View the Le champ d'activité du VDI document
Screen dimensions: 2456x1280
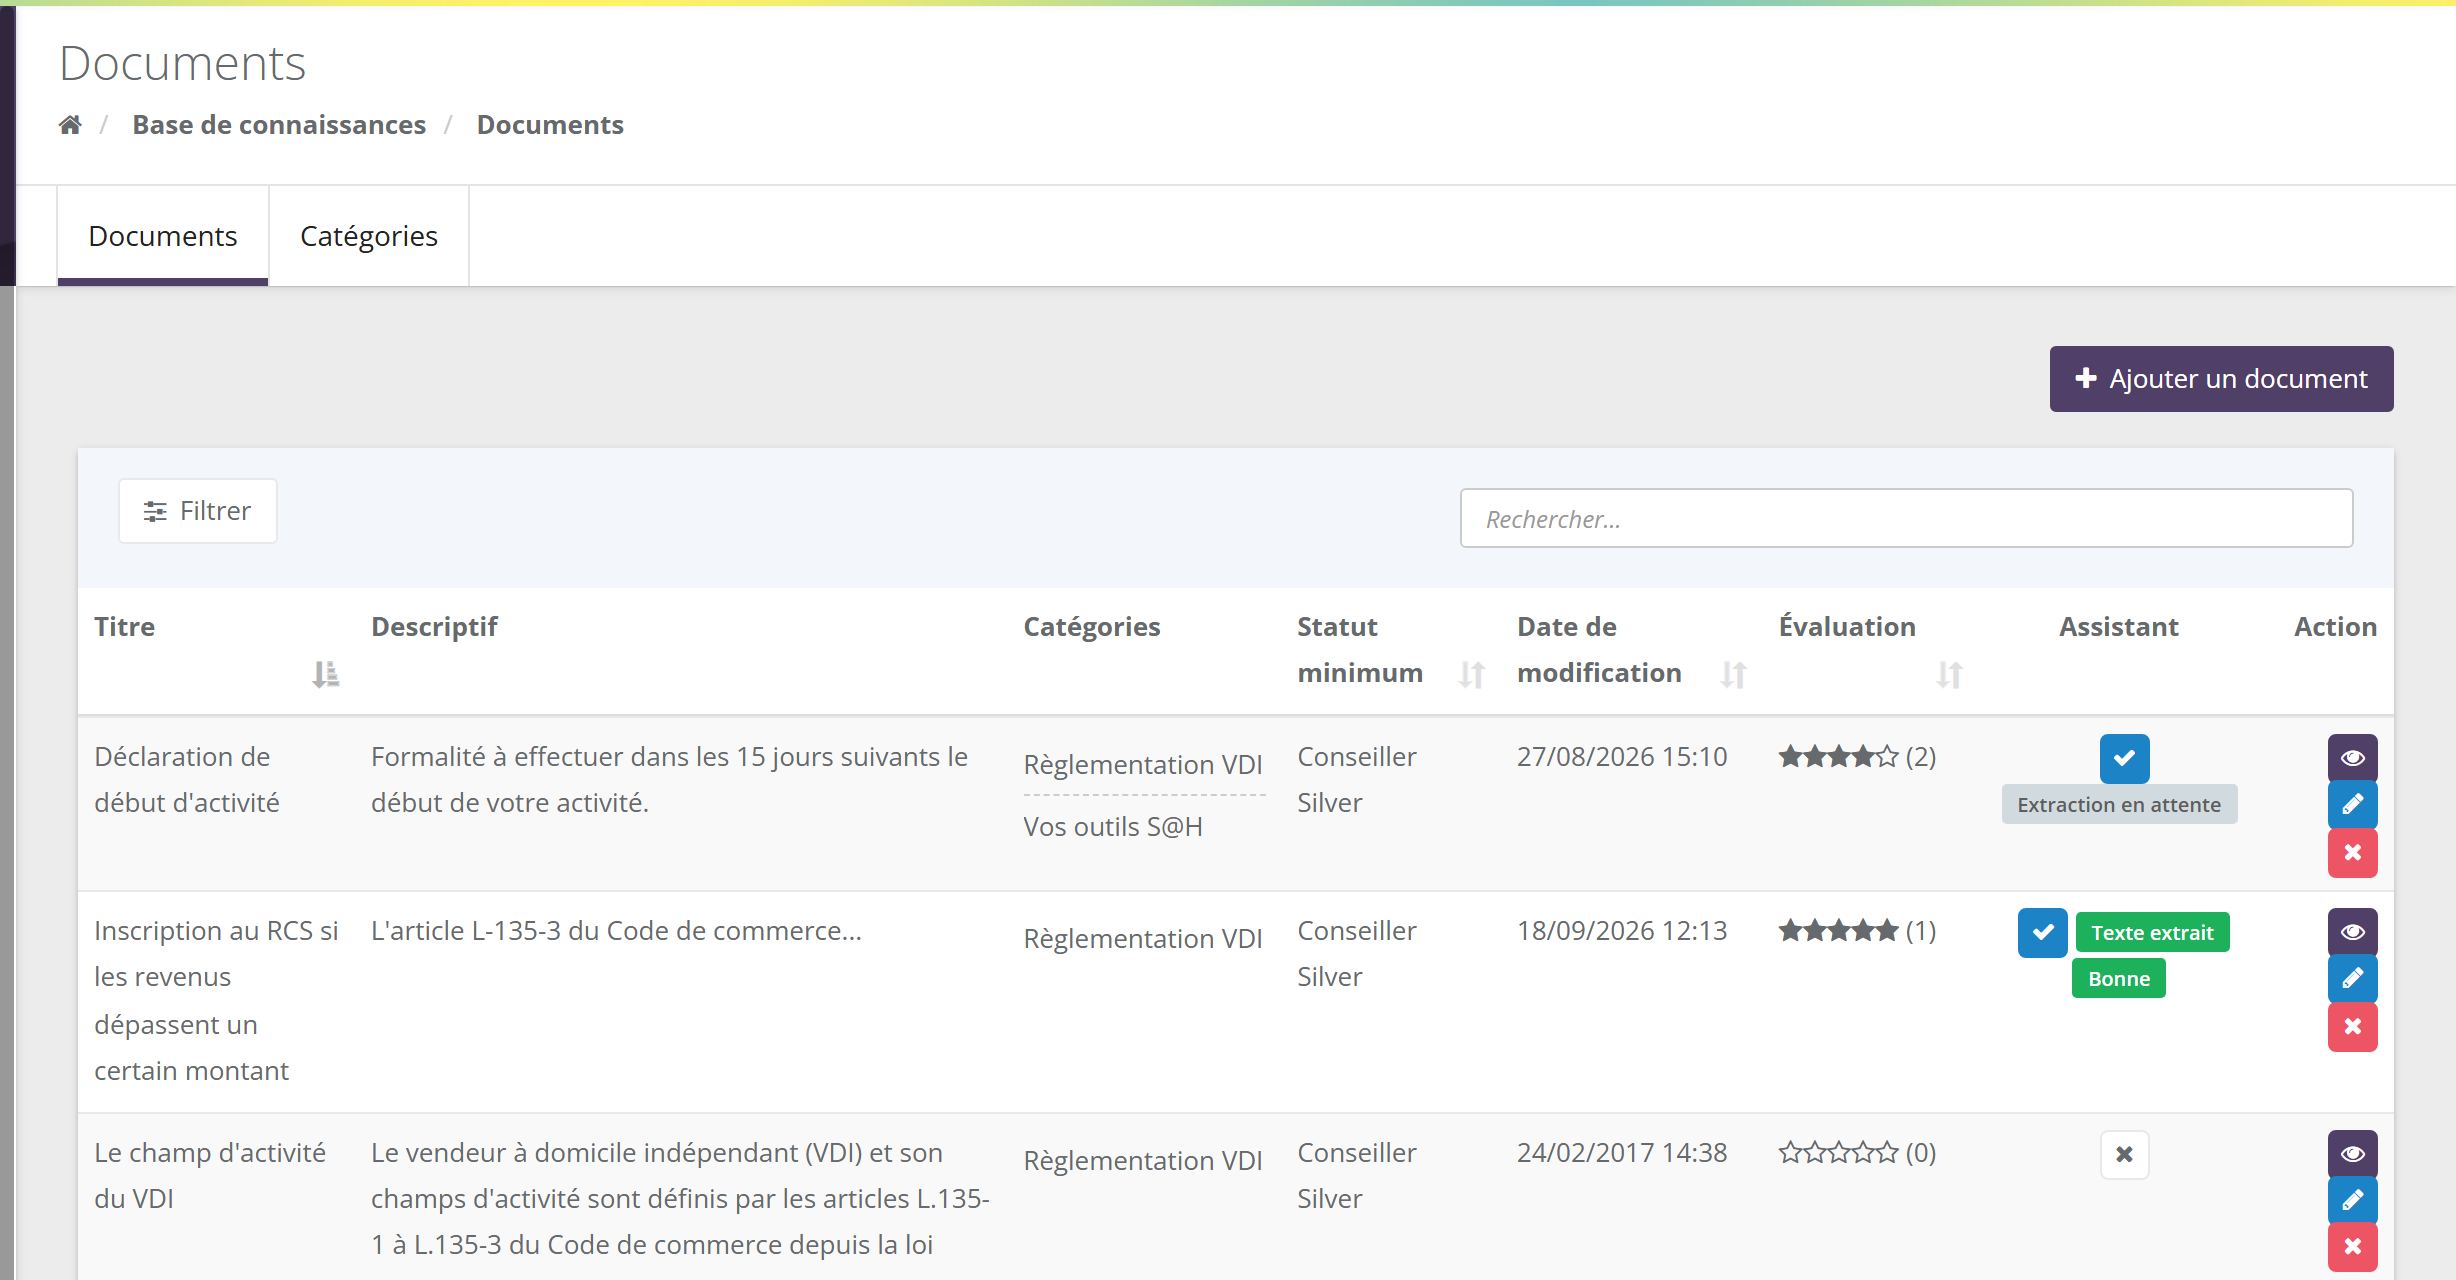point(2352,1154)
